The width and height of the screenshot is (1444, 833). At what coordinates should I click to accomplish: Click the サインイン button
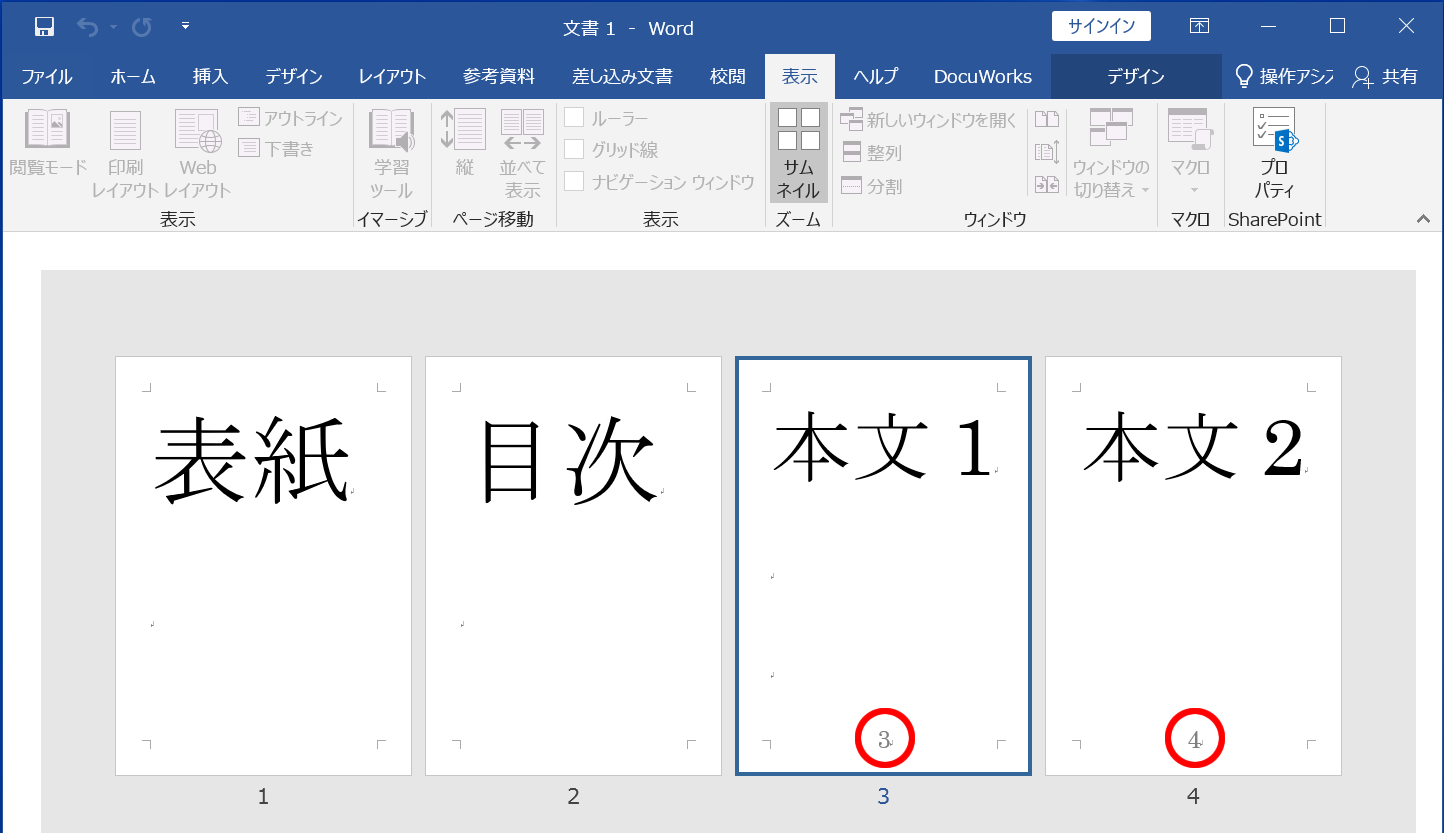pos(1101,27)
